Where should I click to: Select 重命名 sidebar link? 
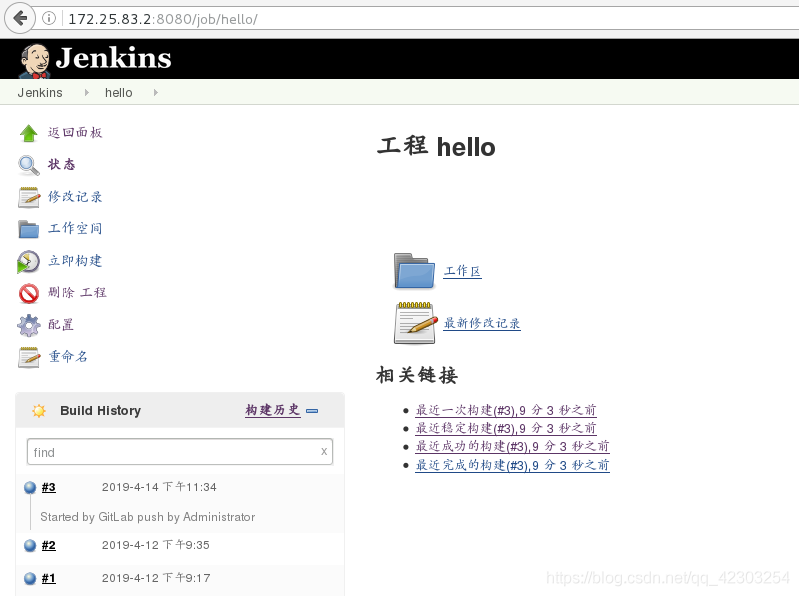click(68, 356)
